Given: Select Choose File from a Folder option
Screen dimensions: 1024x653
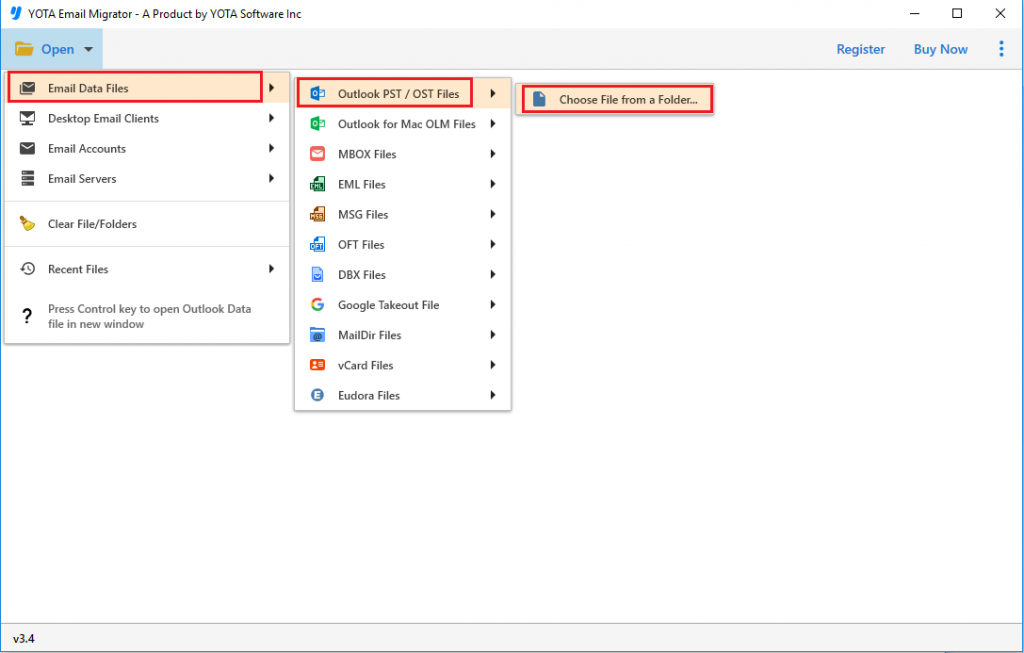Looking at the screenshot, I should pyautogui.click(x=614, y=98).
